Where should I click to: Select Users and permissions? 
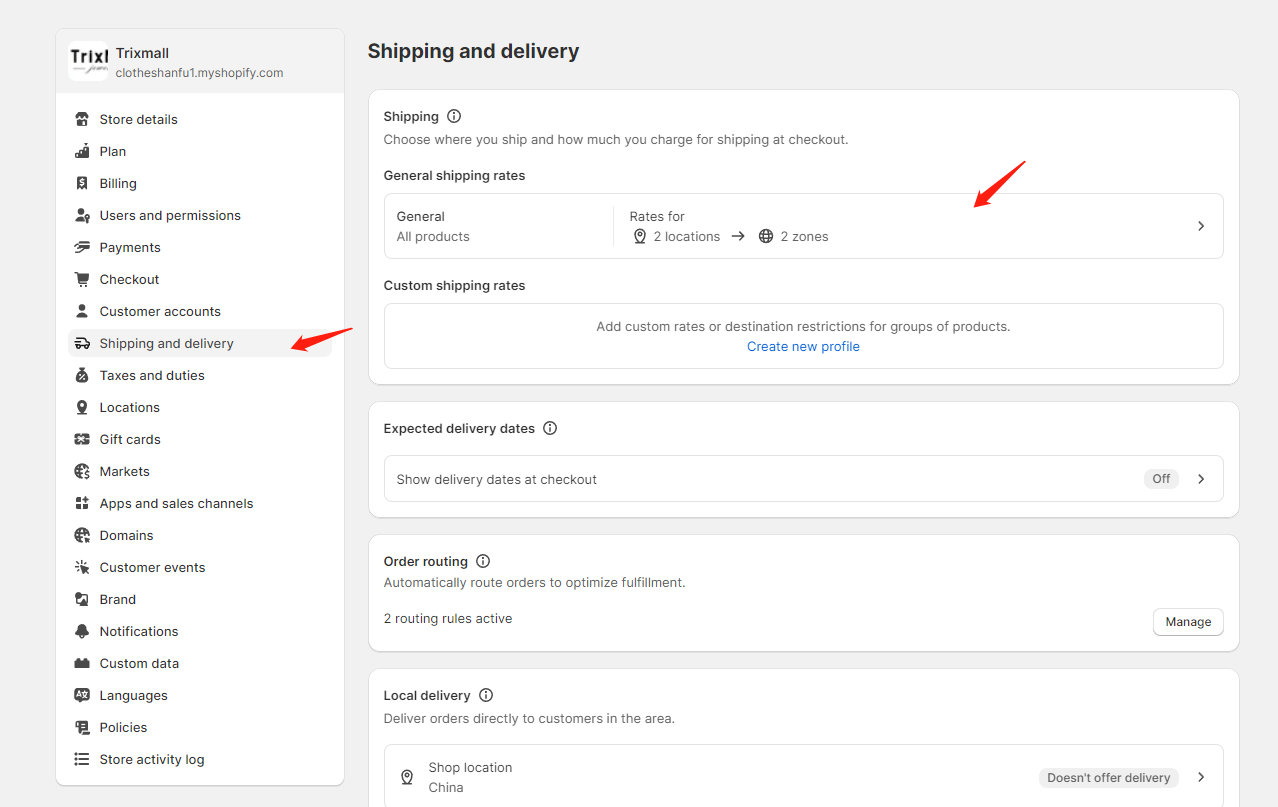200,215
